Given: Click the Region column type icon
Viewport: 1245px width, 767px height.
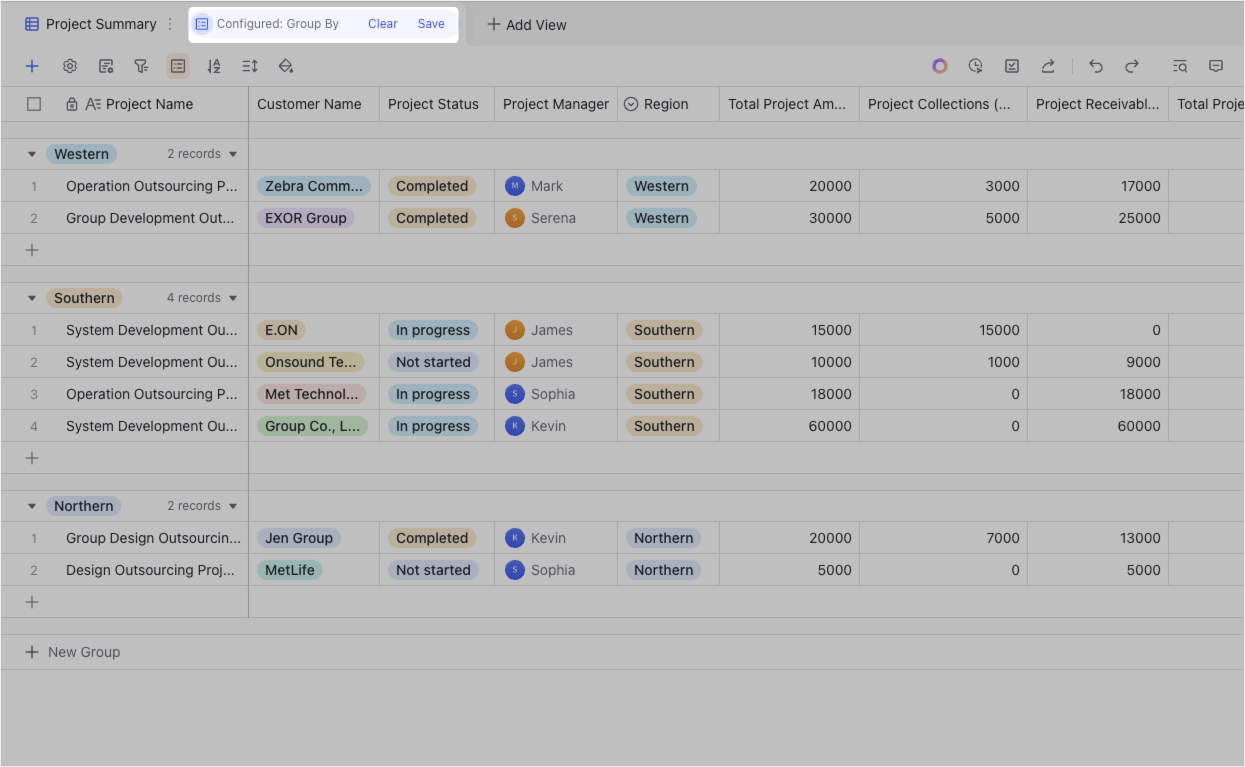Looking at the screenshot, I should tap(631, 104).
